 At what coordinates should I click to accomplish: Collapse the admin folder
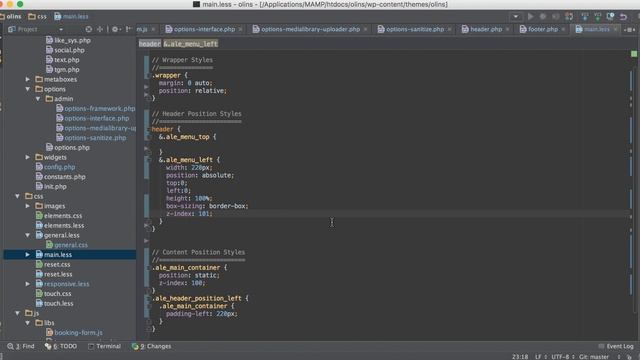[x=38, y=99]
